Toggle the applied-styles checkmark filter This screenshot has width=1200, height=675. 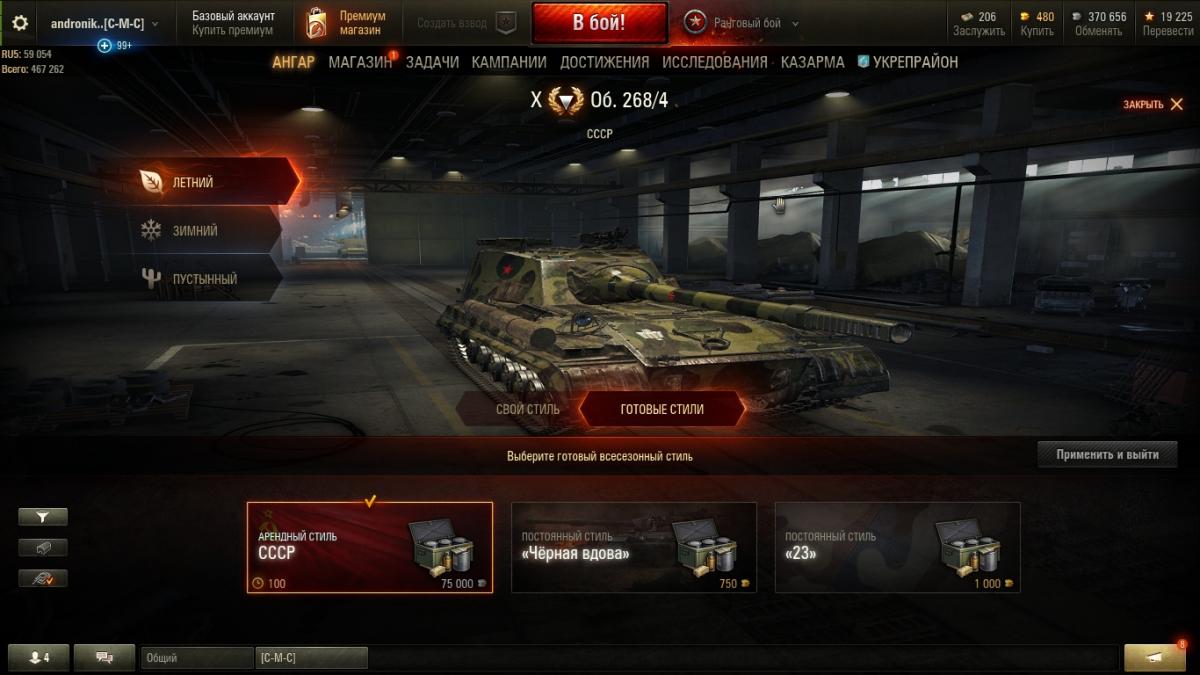43,578
